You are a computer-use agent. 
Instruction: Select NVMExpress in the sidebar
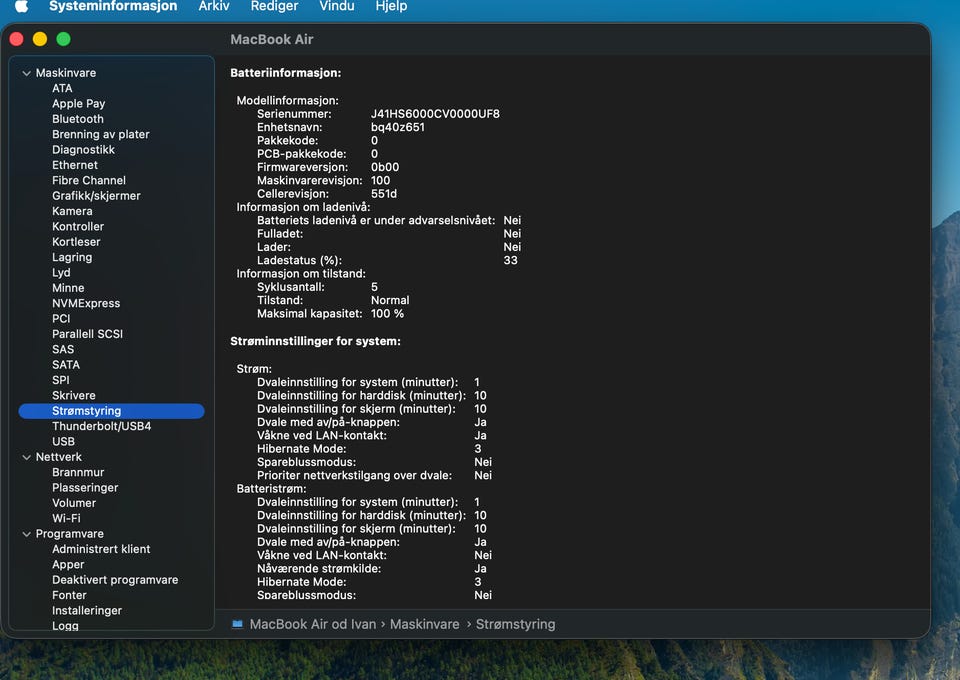pyautogui.click(x=86, y=303)
